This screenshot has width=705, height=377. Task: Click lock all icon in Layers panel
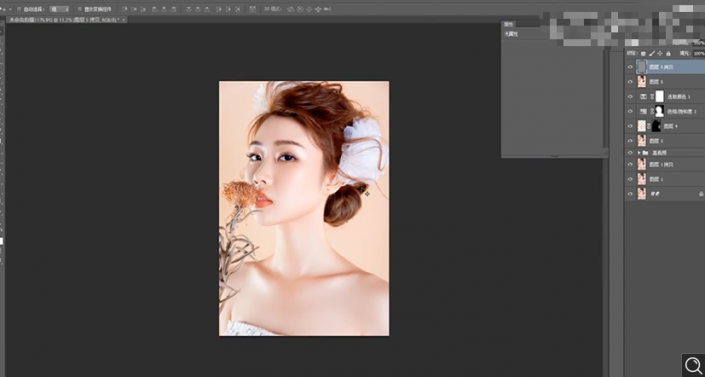[x=668, y=54]
